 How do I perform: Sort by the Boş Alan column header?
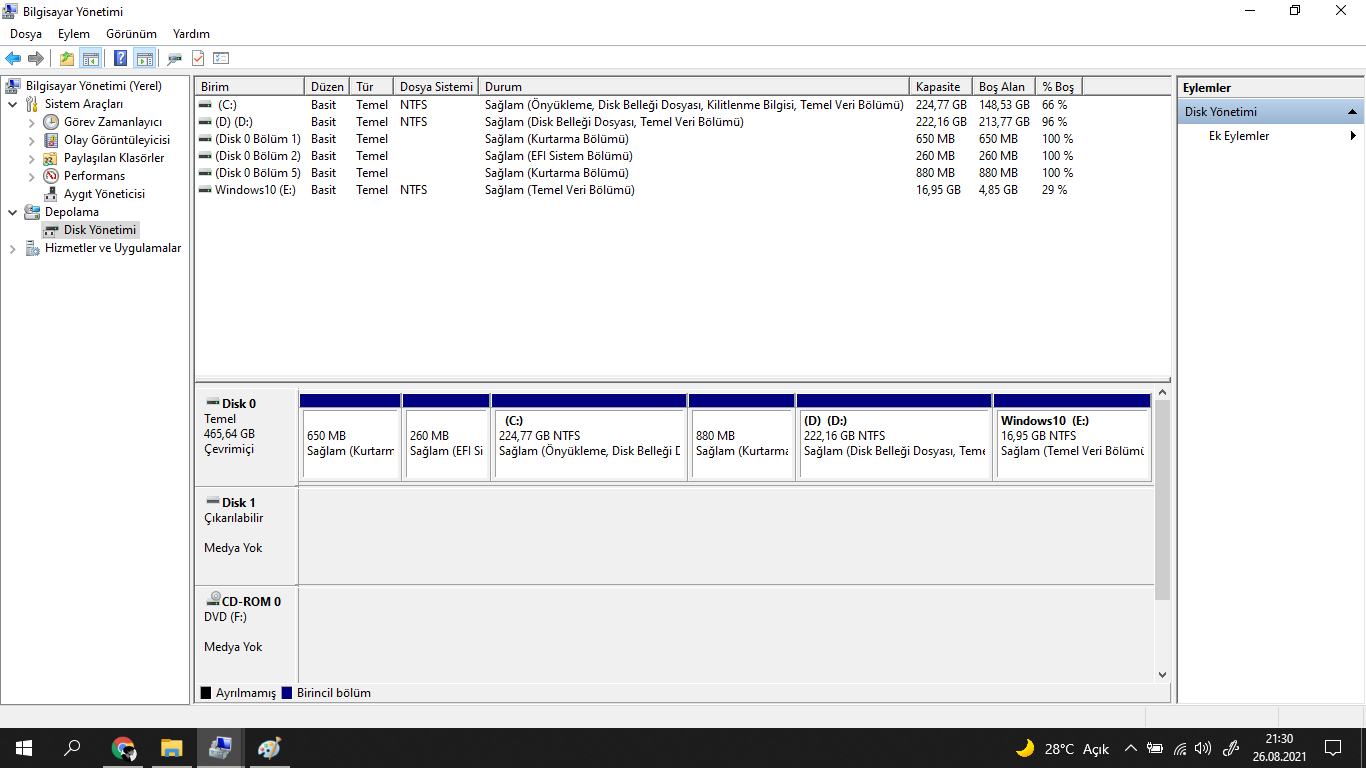coord(1004,87)
